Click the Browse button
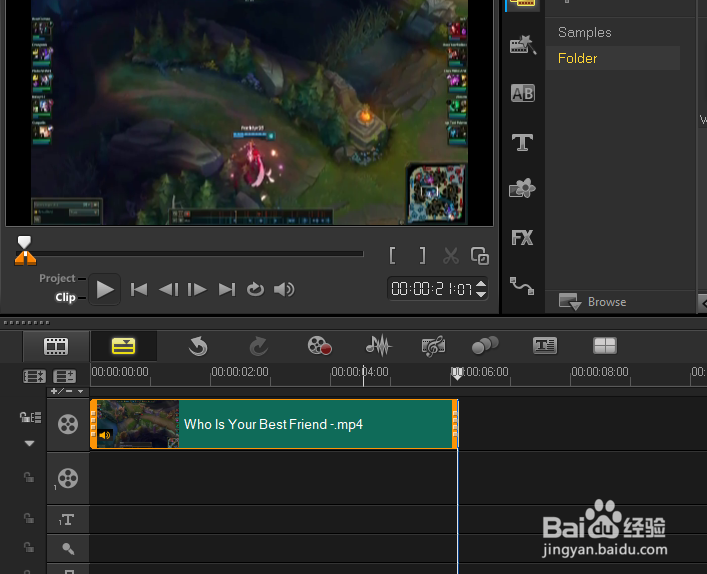The width and height of the screenshot is (707, 574). coord(592,302)
